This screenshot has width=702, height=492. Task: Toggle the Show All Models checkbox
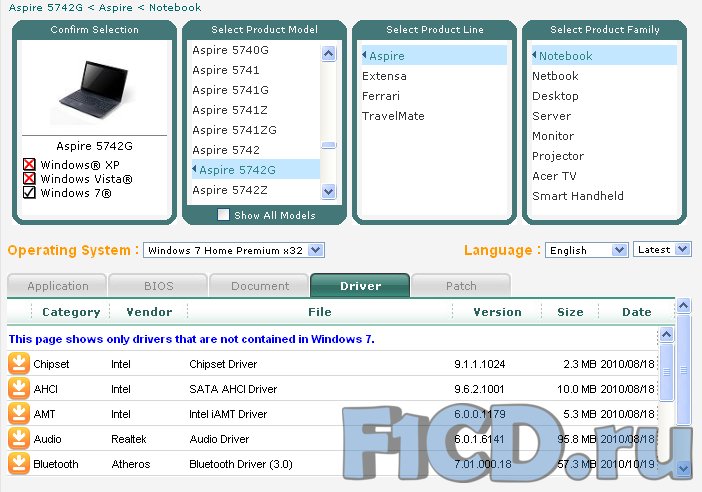(223, 214)
